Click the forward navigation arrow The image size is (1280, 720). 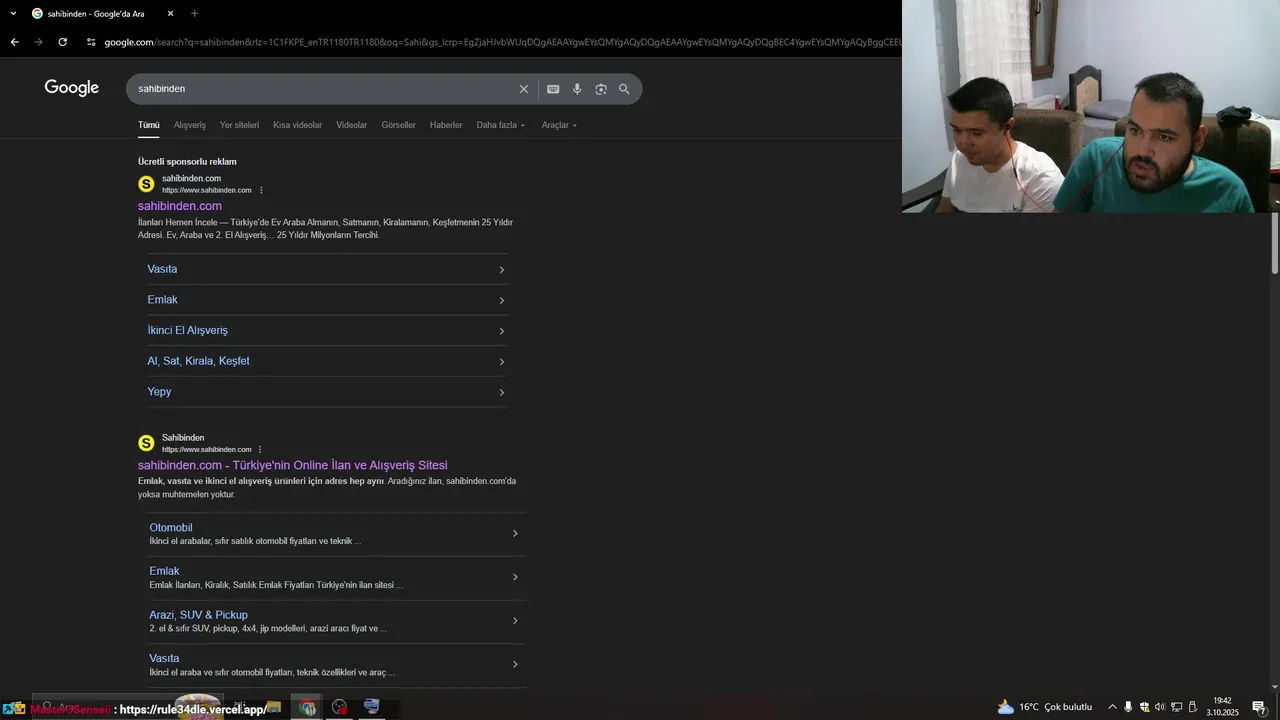[x=38, y=42]
